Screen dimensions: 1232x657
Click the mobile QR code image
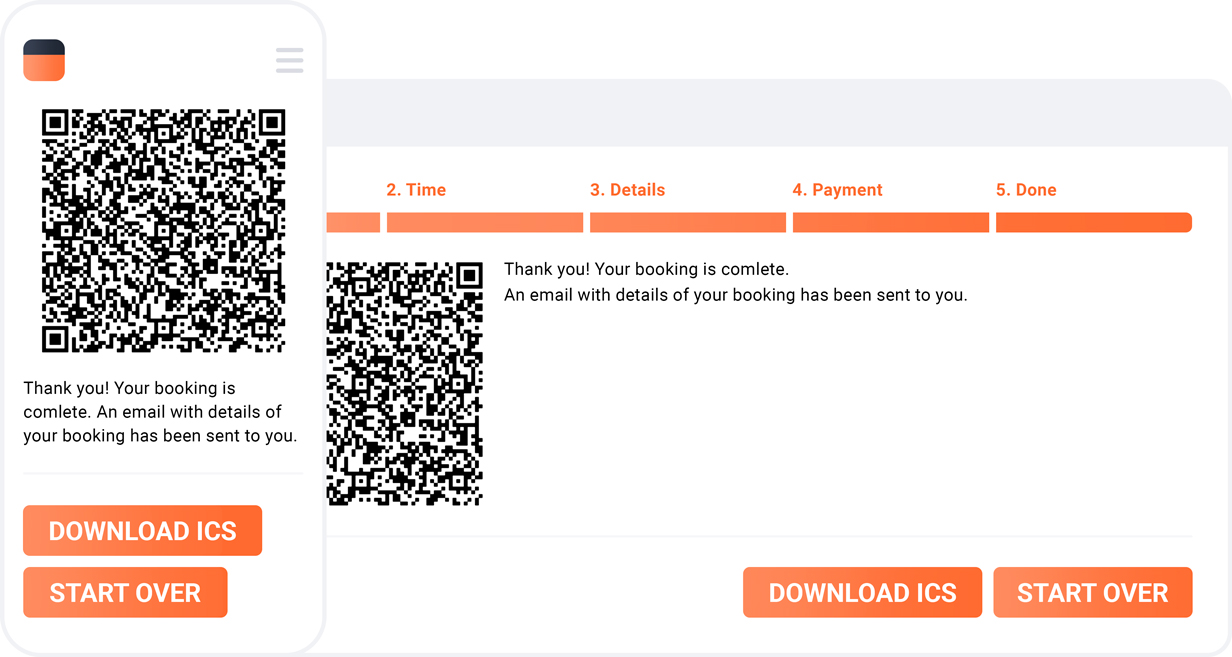pyautogui.click(x=164, y=231)
